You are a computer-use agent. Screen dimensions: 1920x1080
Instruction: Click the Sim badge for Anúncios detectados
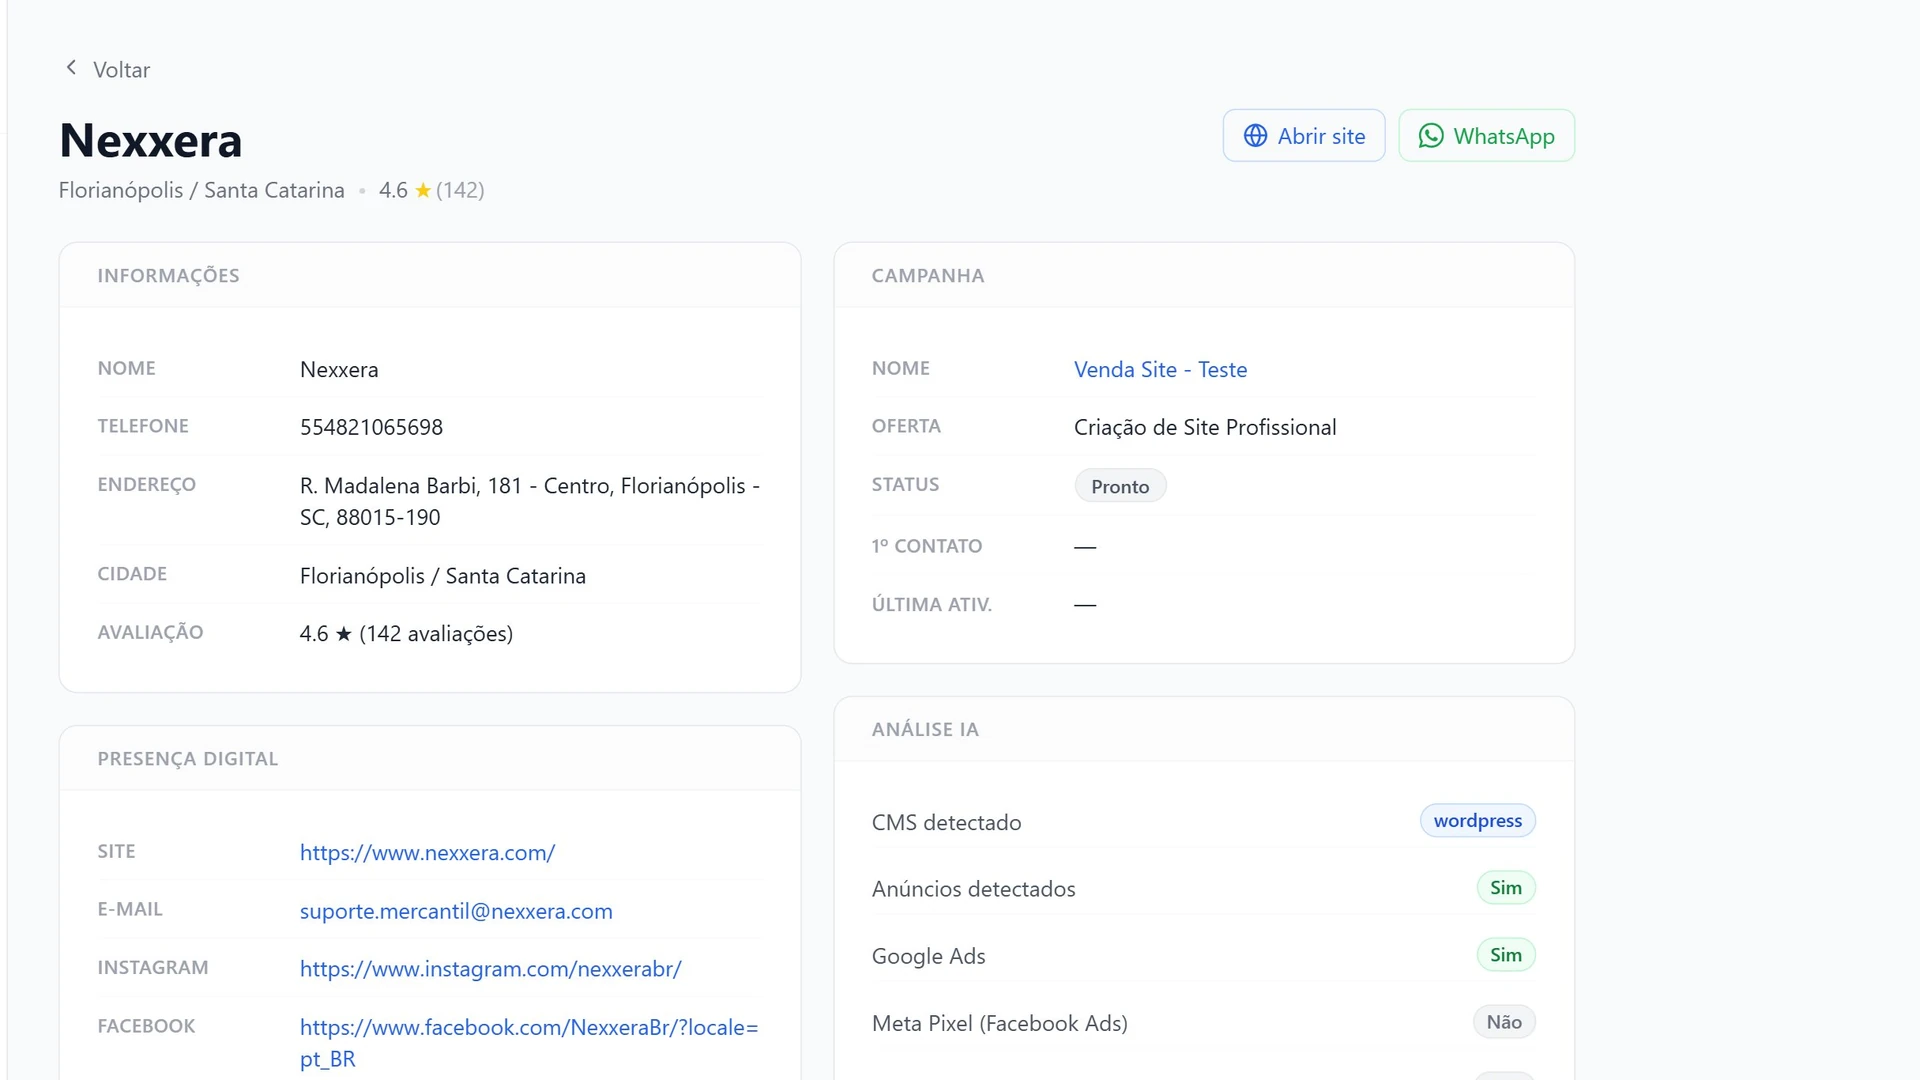pos(1506,888)
